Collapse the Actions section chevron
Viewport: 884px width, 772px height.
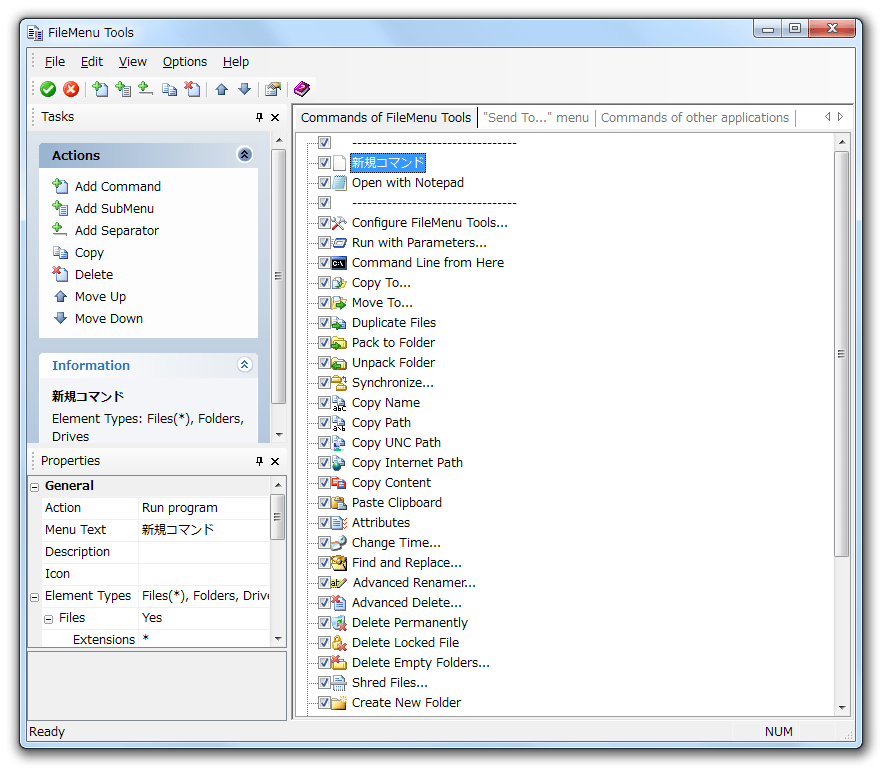click(x=245, y=155)
